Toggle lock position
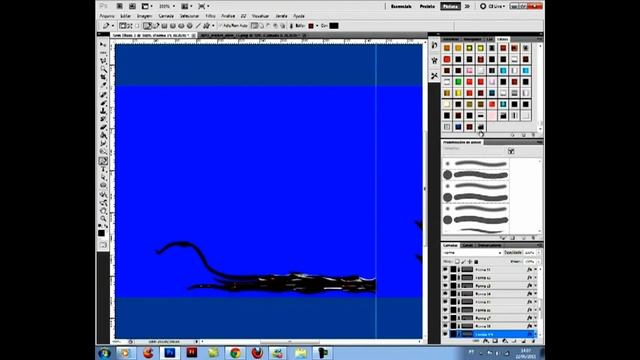The width and height of the screenshot is (640, 360). coord(470,262)
